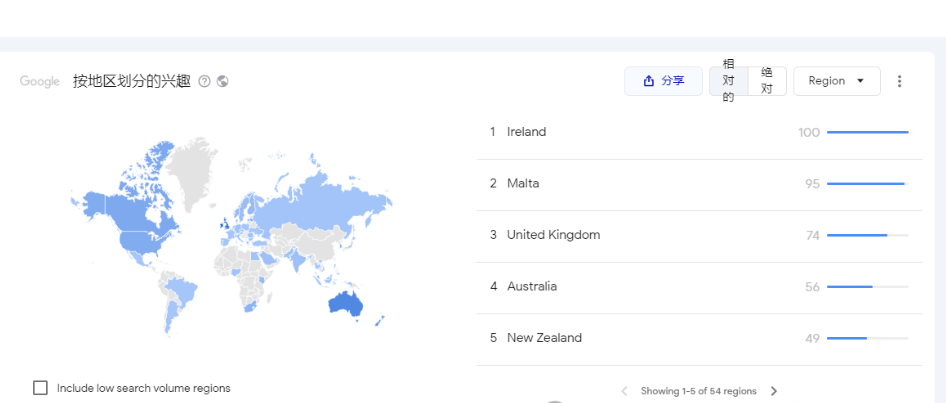Click the globe icon beside the title

(x=222, y=81)
